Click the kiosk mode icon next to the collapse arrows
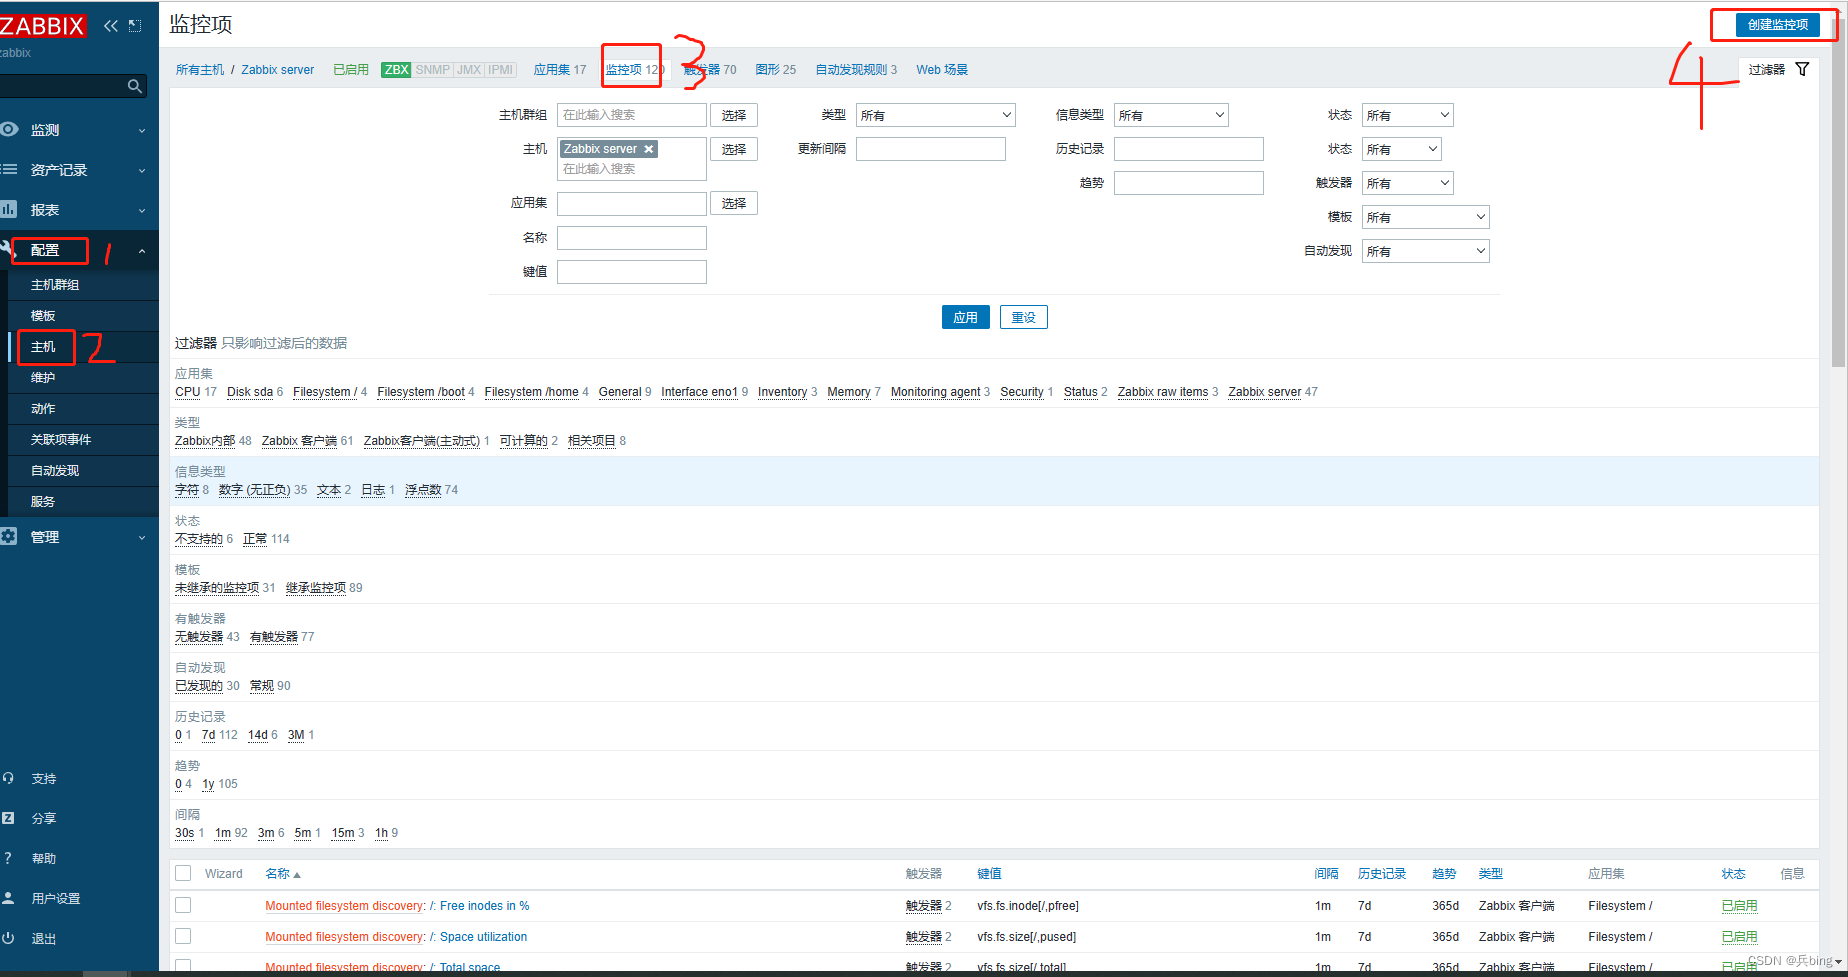 point(135,26)
